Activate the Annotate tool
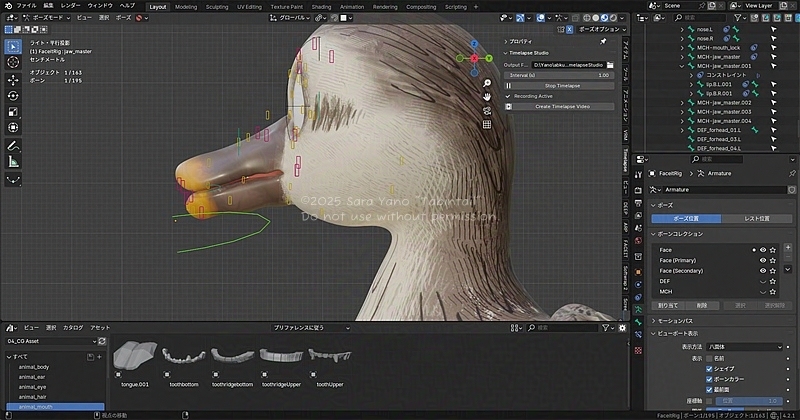 point(14,145)
